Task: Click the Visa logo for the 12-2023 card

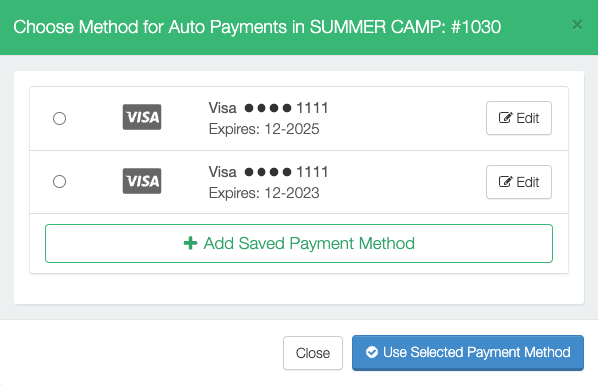Action: [142, 181]
